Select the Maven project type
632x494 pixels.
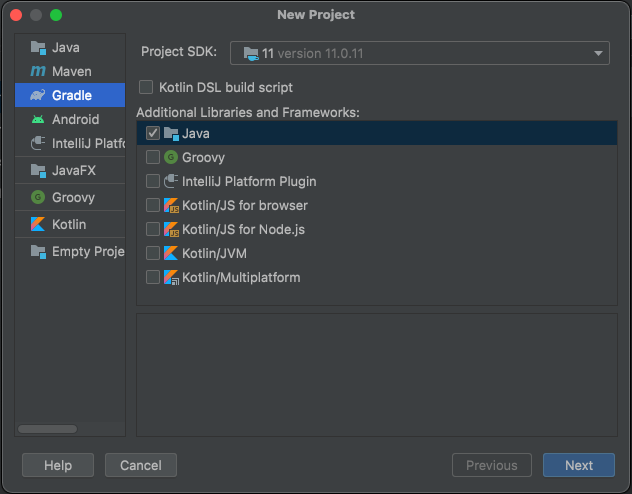(x=70, y=71)
